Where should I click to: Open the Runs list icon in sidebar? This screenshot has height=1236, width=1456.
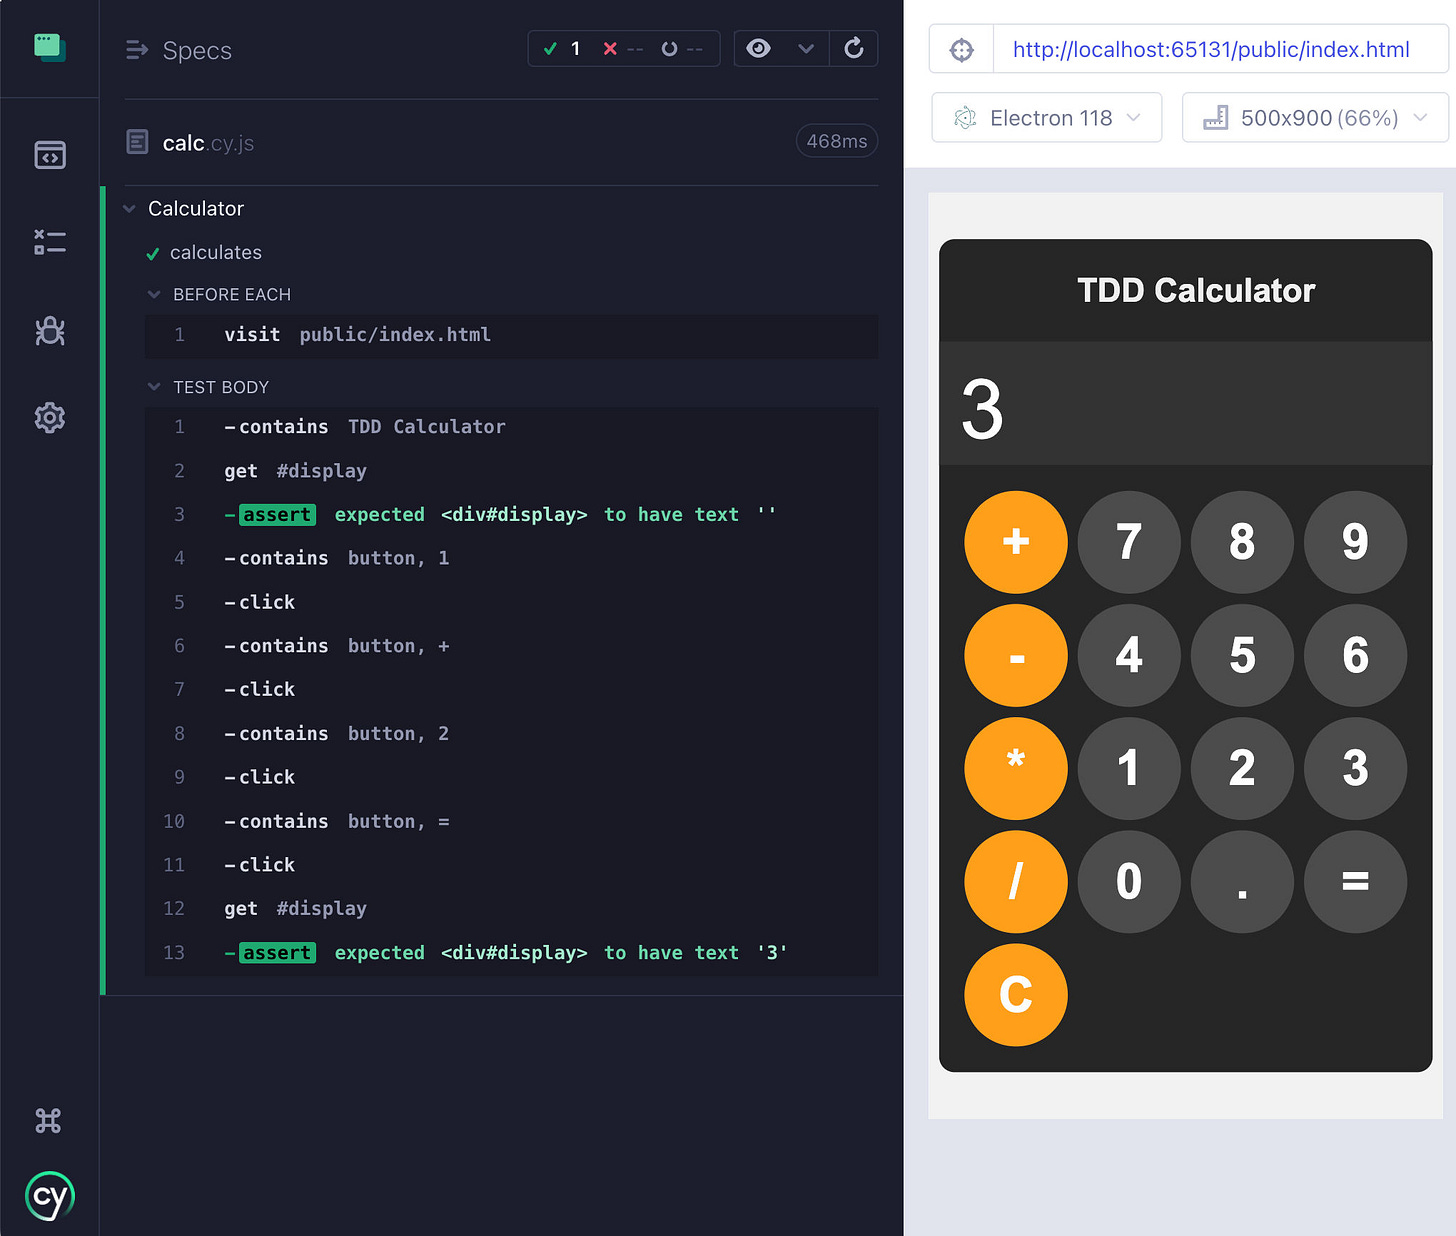[50, 242]
